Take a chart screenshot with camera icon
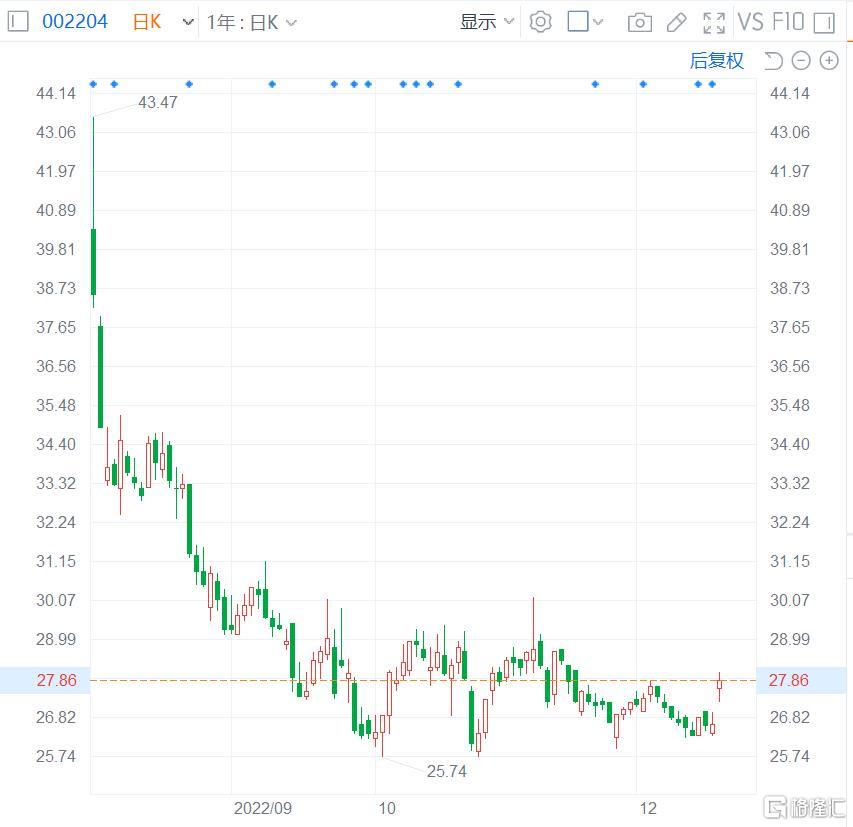The width and height of the screenshot is (853, 827). click(x=640, y=23)
